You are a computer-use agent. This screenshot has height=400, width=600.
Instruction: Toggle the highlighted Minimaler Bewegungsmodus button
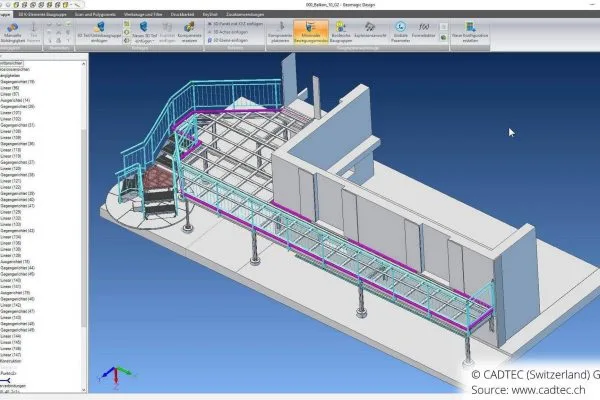(311, 32)
